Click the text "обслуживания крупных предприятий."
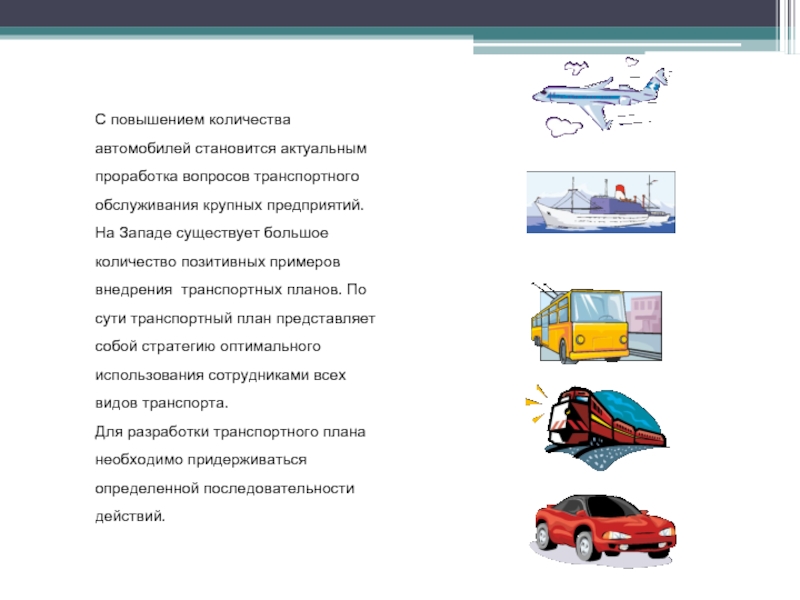 coord(230,205)
